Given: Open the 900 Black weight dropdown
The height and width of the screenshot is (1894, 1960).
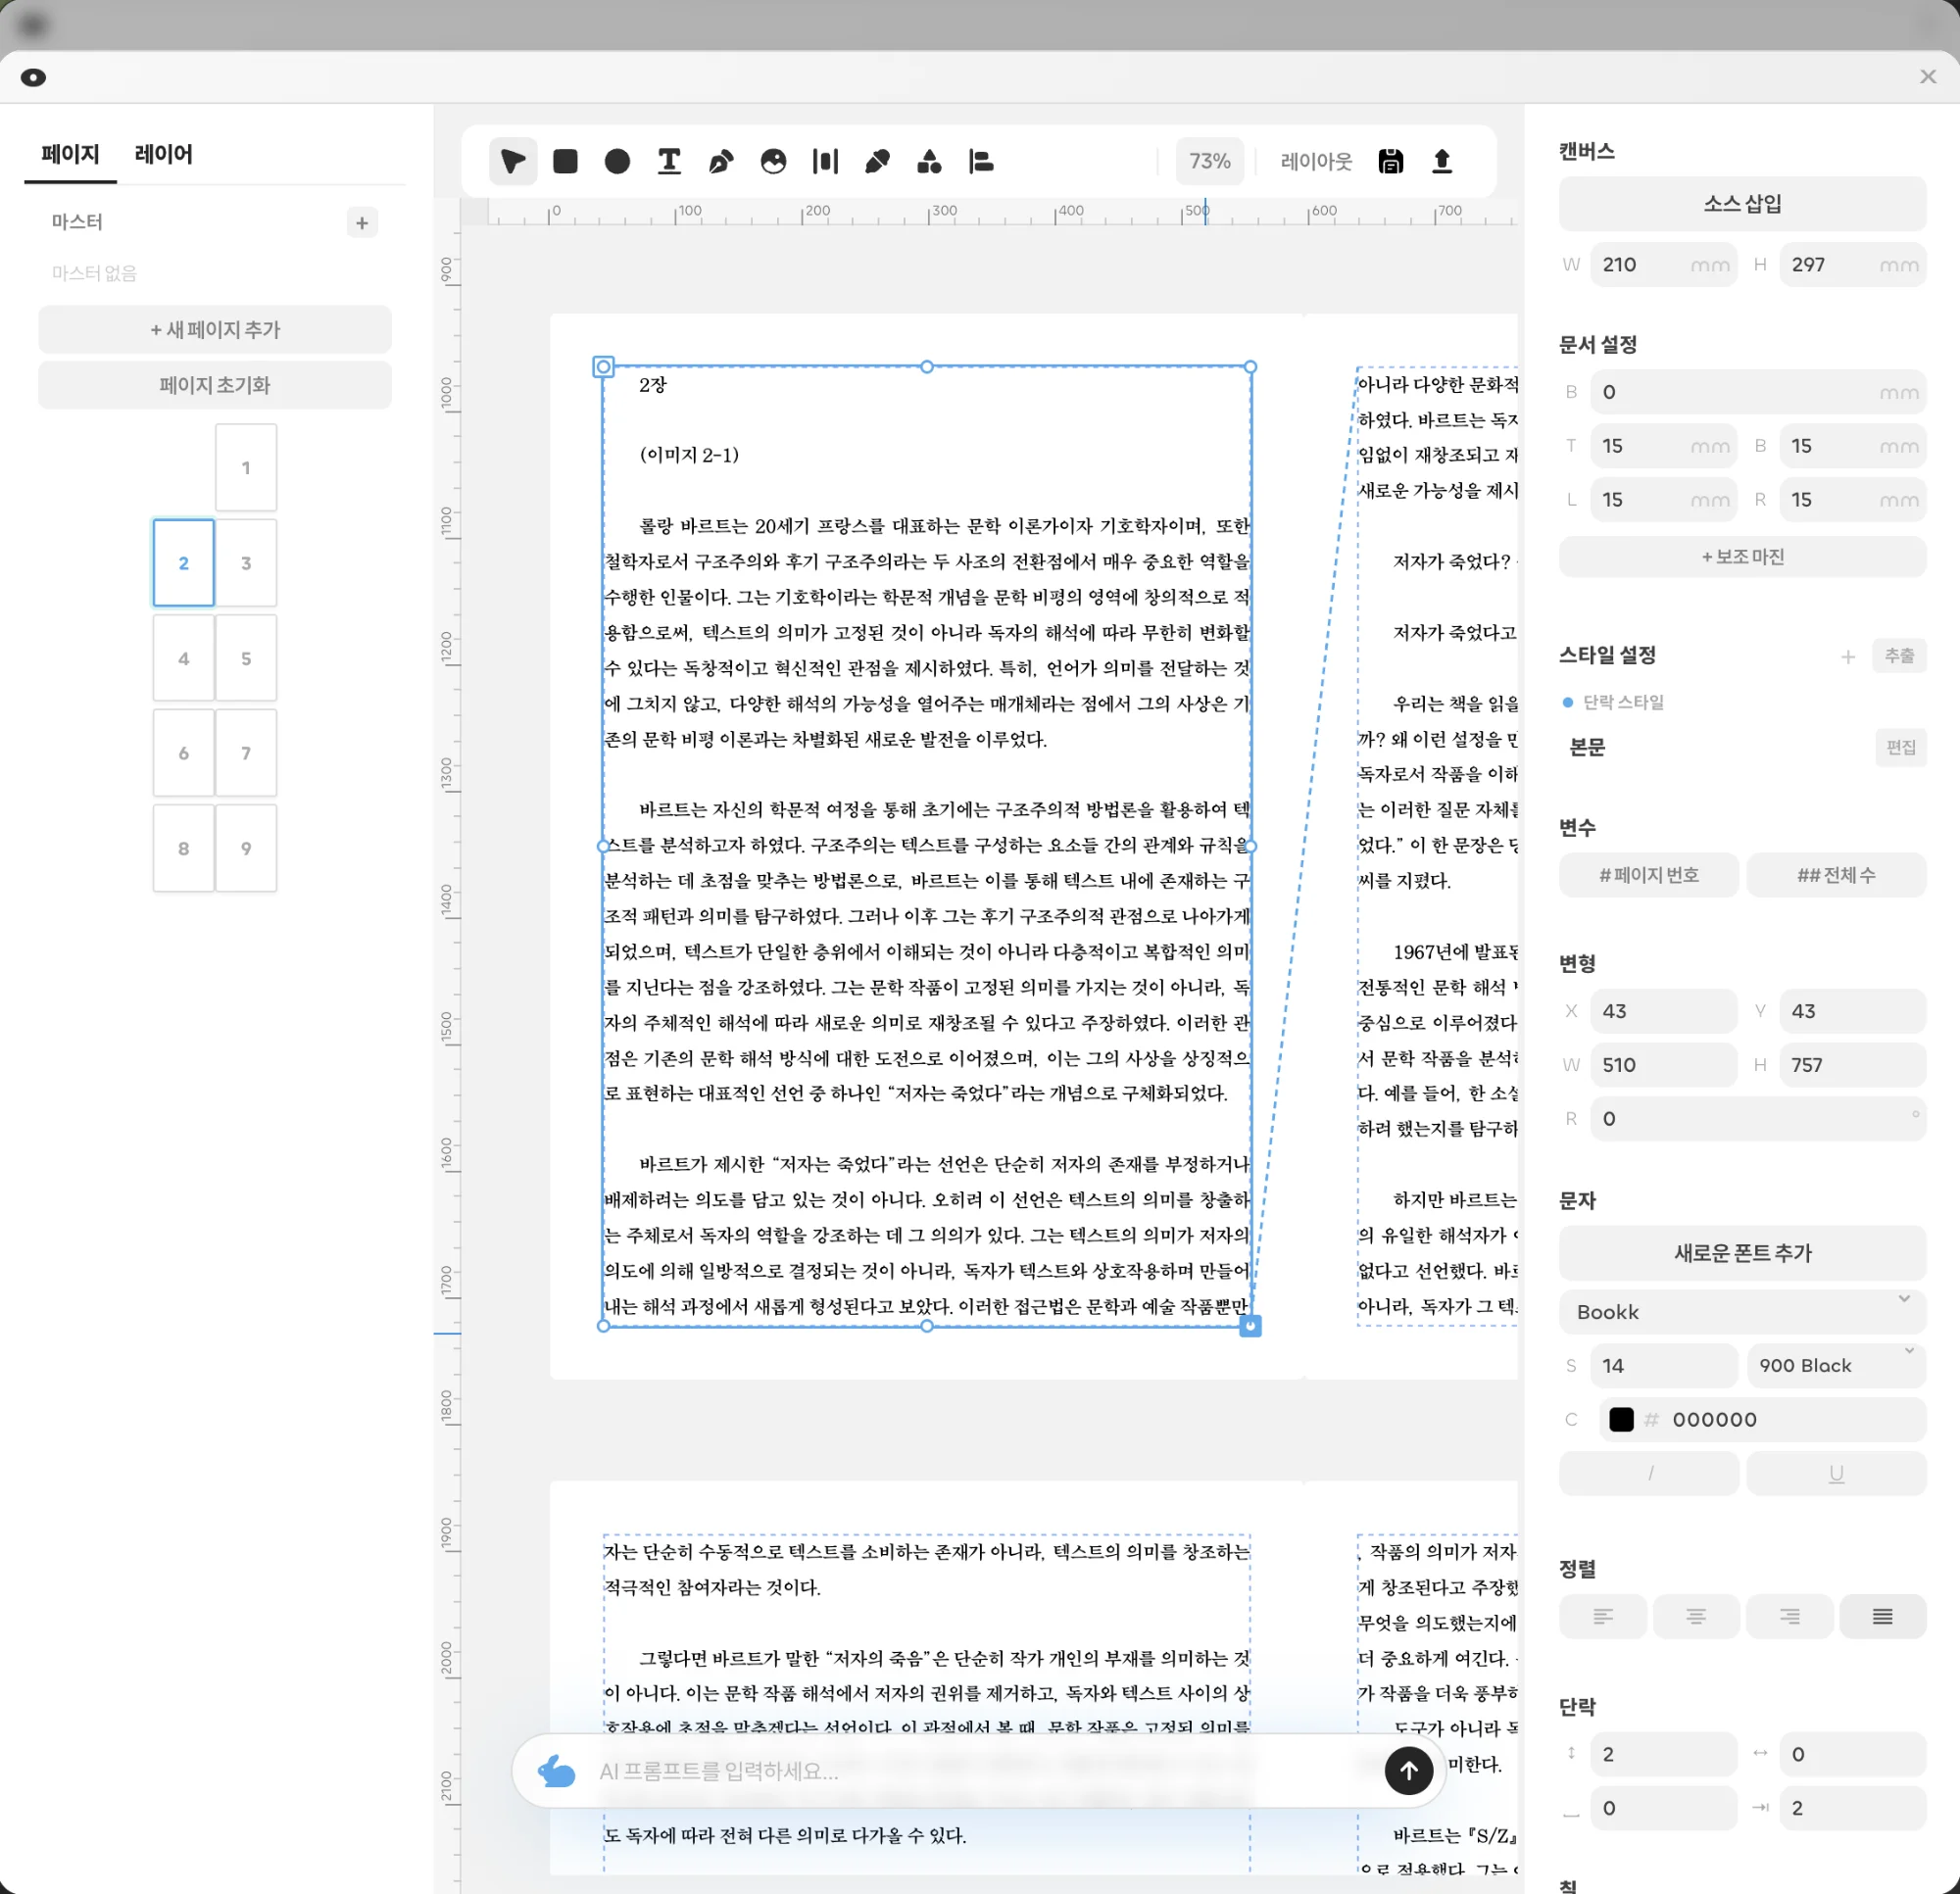Looking at the screenshot, I should (1836, 1365).
